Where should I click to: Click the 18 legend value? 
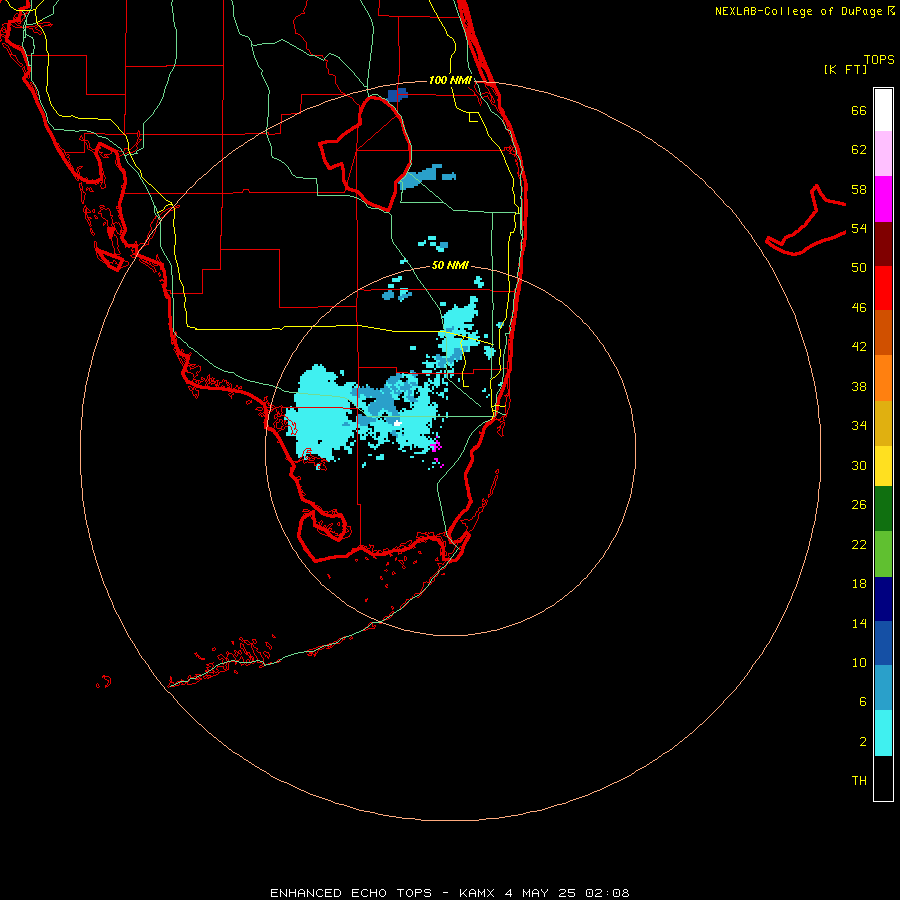point(859,584)
